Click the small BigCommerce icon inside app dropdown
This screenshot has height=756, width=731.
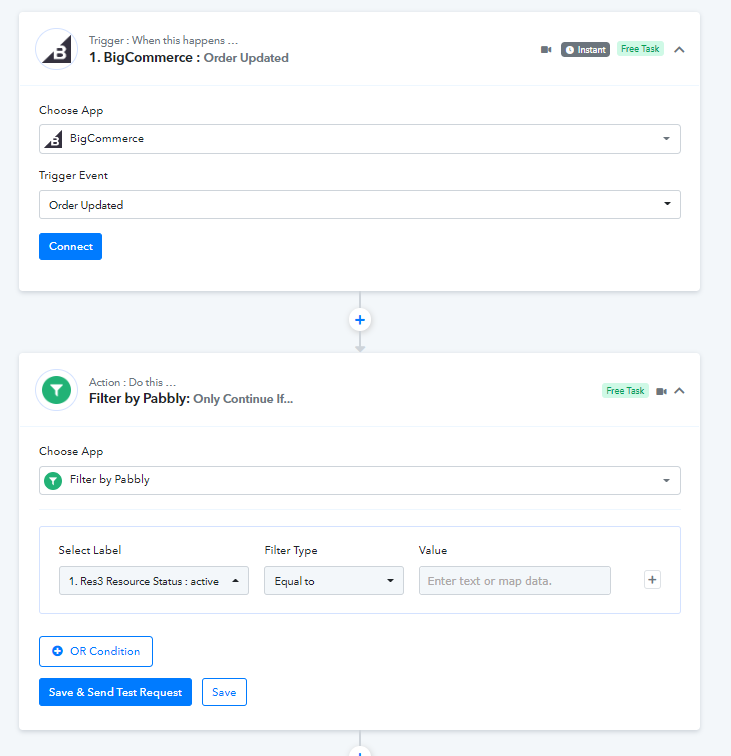pos(54,139)
